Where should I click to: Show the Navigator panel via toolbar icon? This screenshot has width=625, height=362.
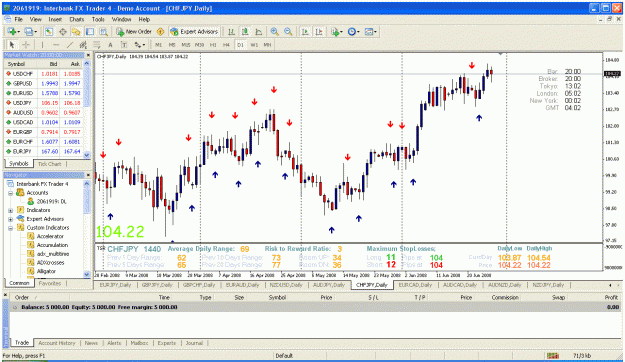coord(76,31)
